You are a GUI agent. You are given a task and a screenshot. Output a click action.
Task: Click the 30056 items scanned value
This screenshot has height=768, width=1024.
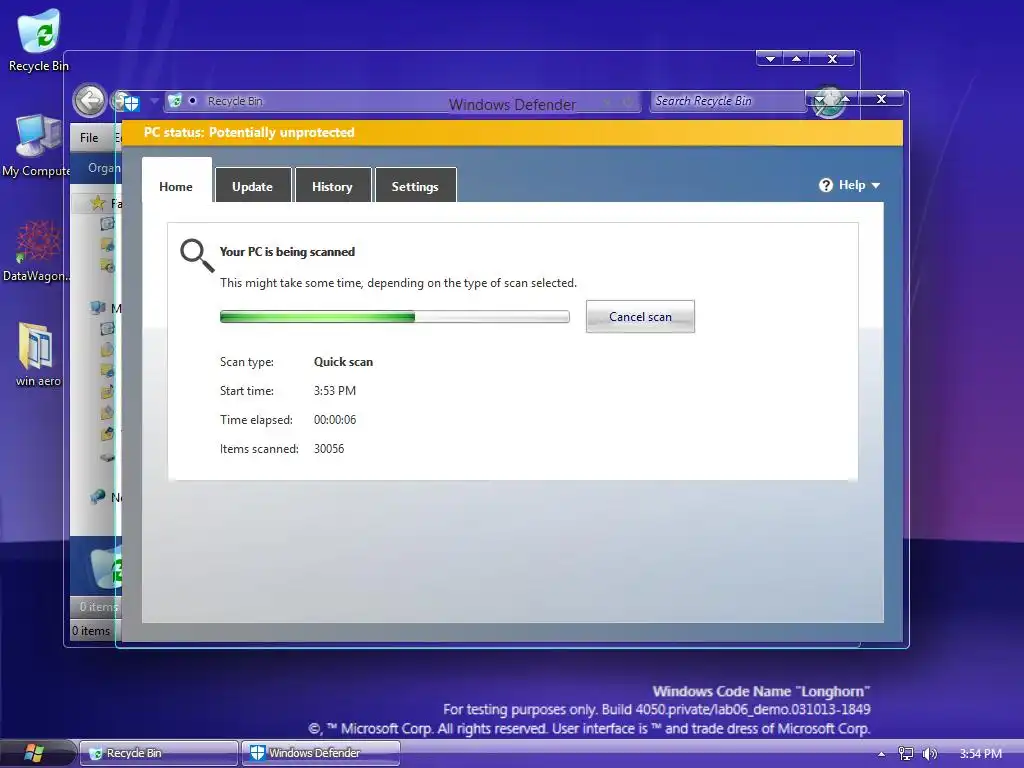329,449
